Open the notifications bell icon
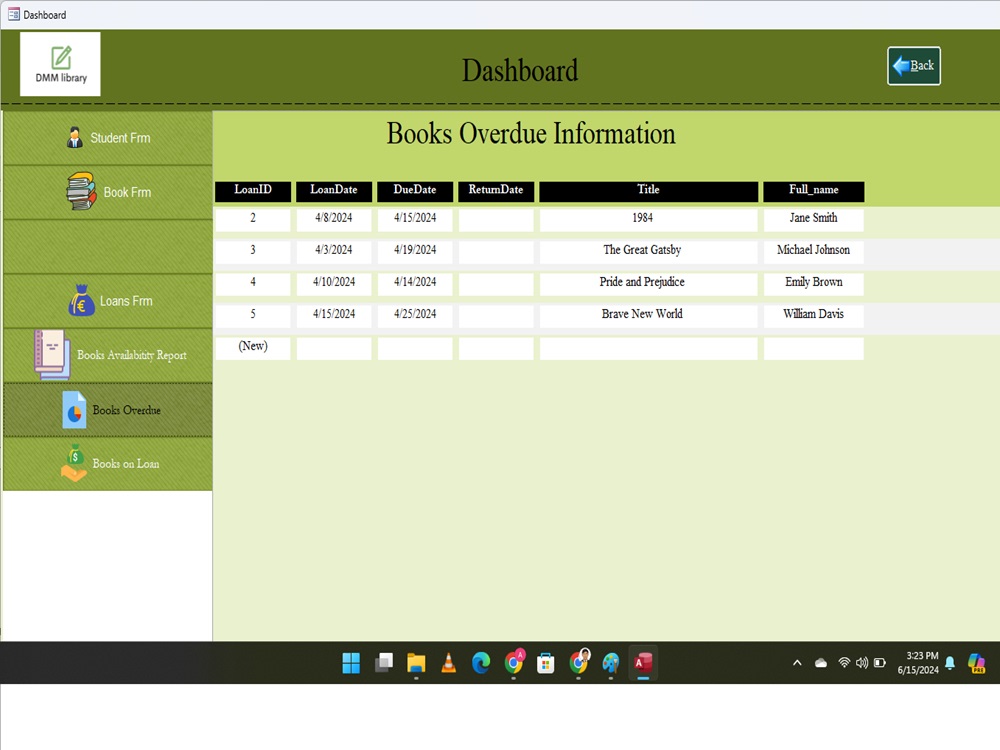Viewport: 1000px width, 750px height. tap(950, 663)
